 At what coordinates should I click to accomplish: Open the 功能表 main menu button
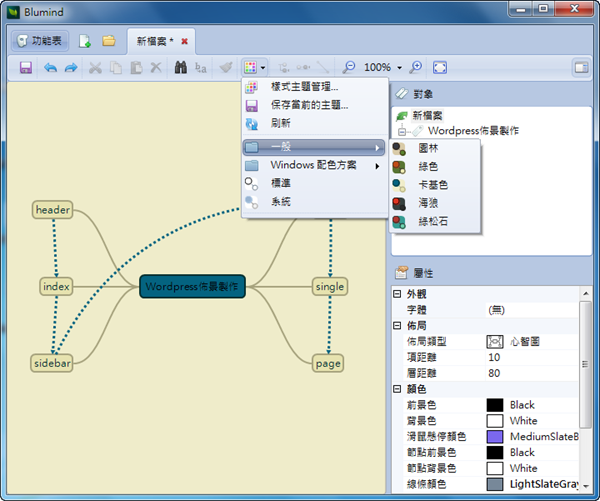pos(40,41)
